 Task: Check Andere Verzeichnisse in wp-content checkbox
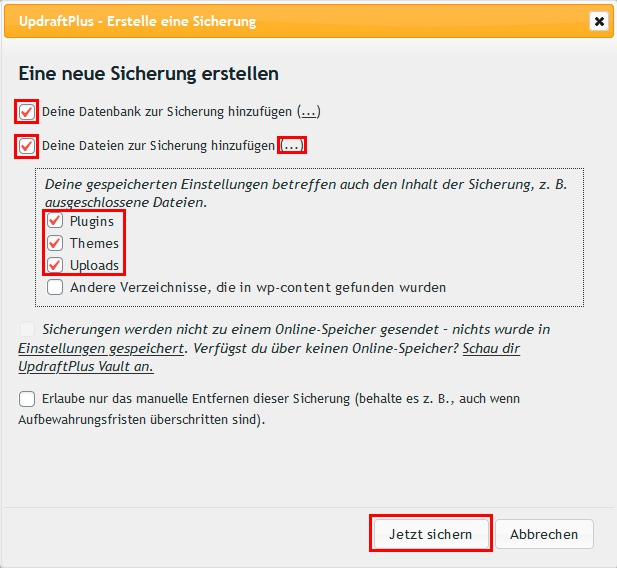(x=55, y=287)
